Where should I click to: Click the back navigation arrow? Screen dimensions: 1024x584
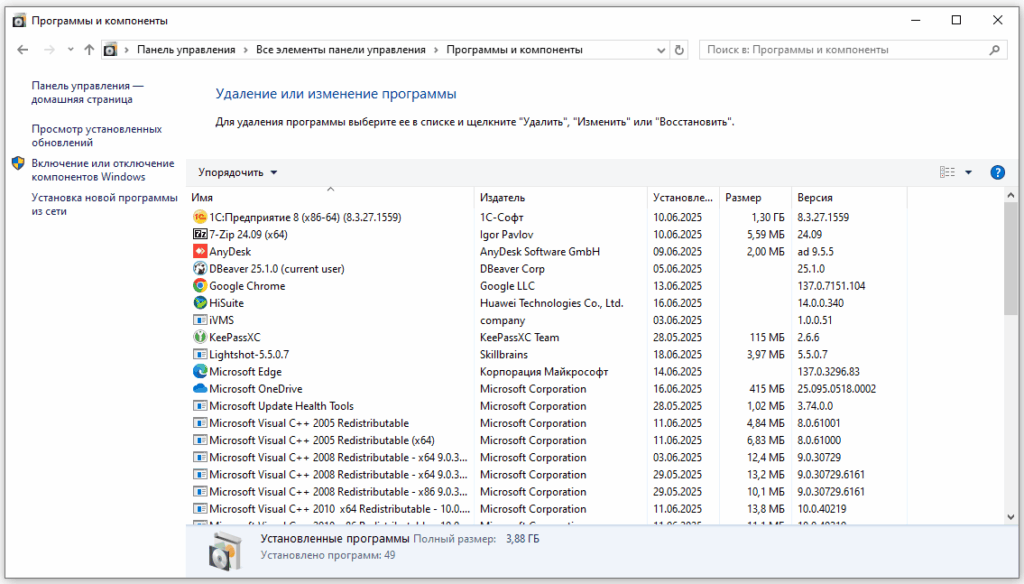click(x=23, y=49)
